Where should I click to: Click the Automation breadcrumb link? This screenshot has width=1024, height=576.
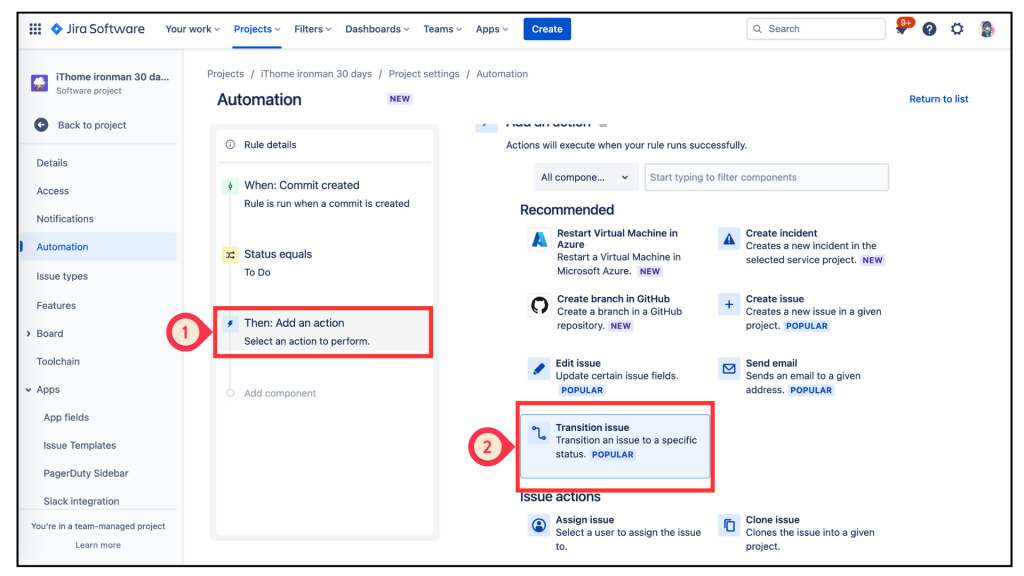(x=502, y=74)
